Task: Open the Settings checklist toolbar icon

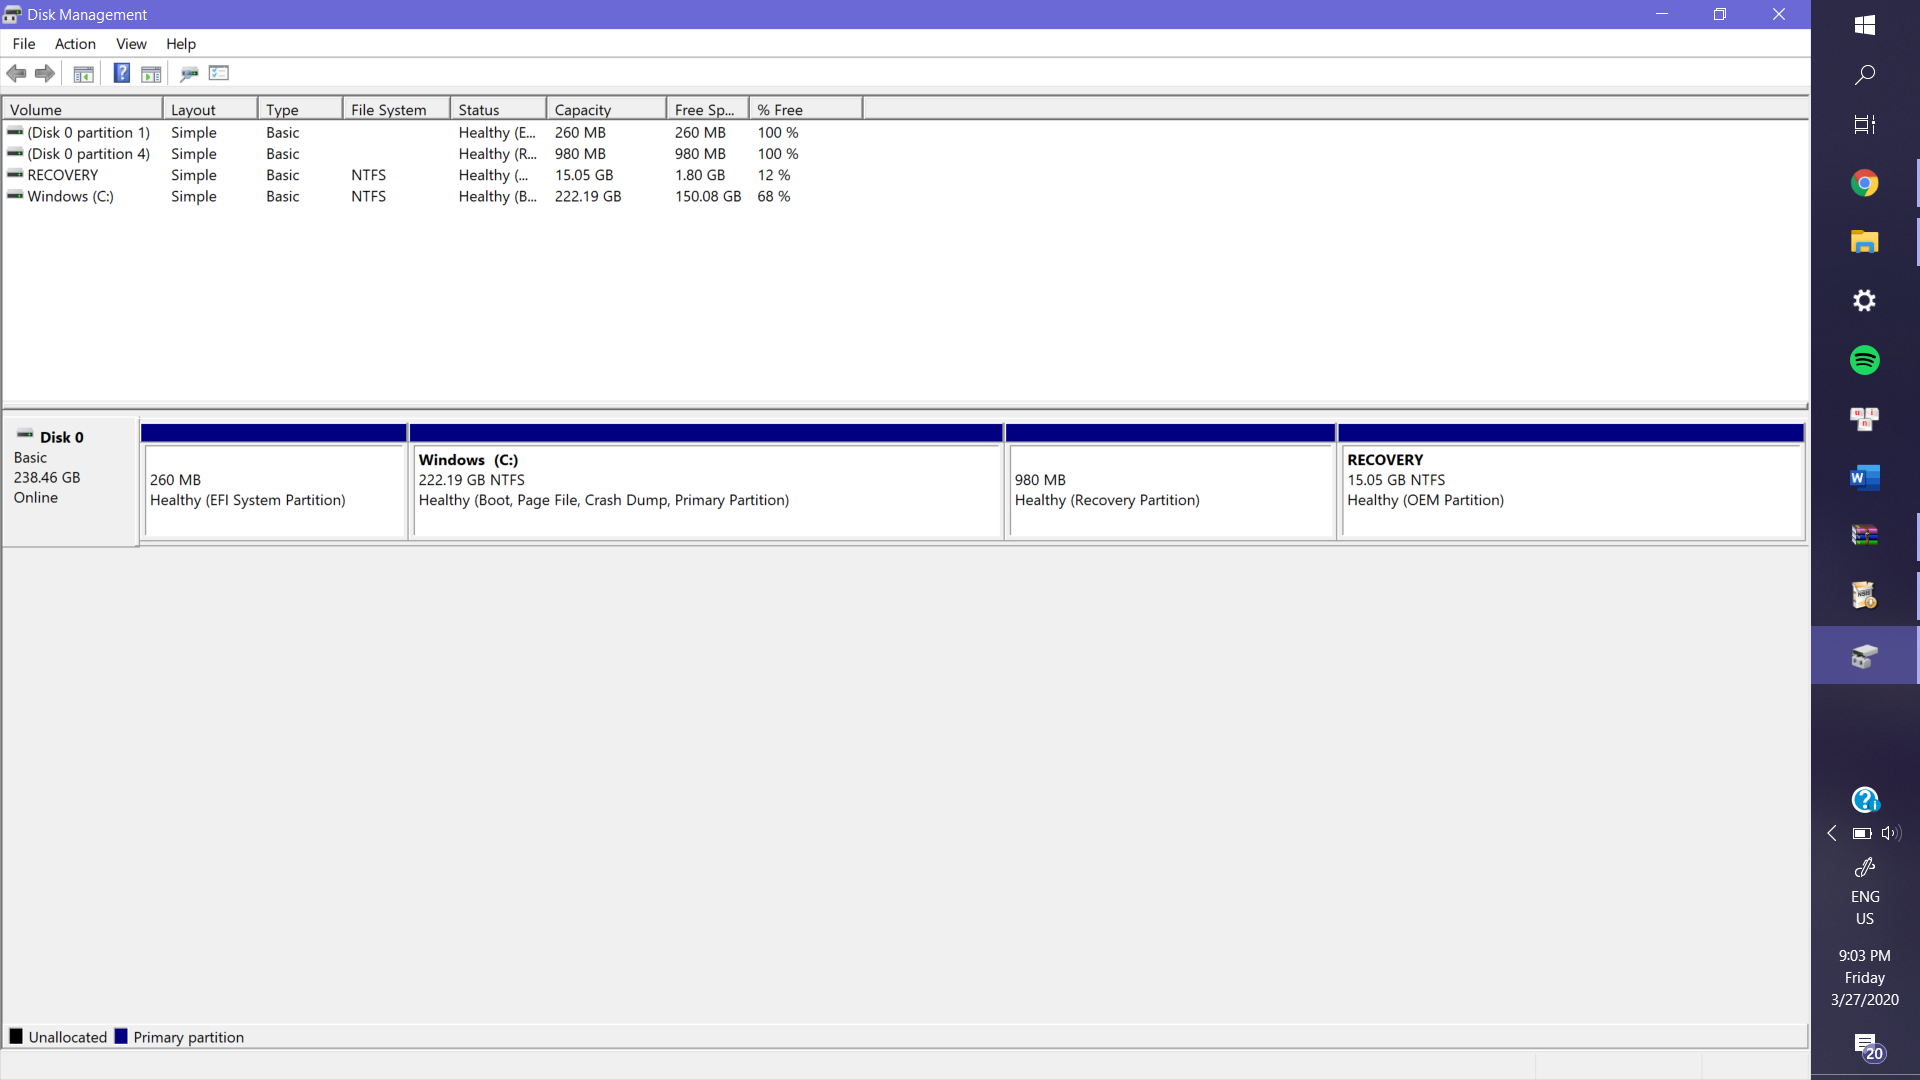Action: click(x=219, y=73)
